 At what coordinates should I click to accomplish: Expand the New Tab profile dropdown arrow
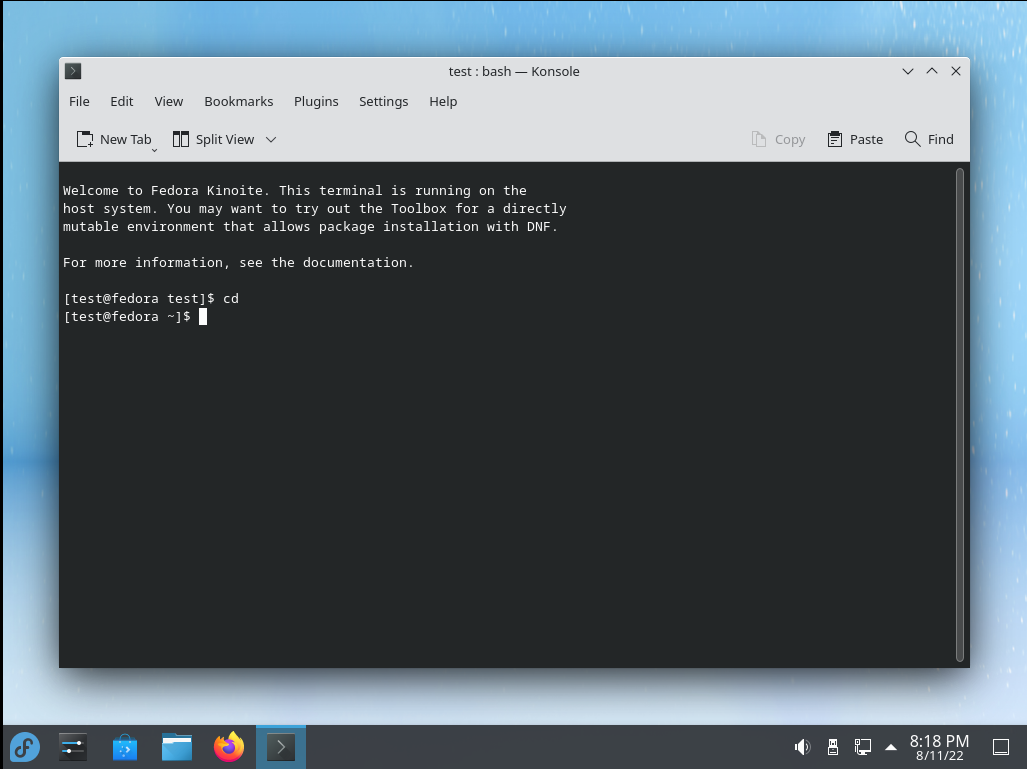pos(155,150)
